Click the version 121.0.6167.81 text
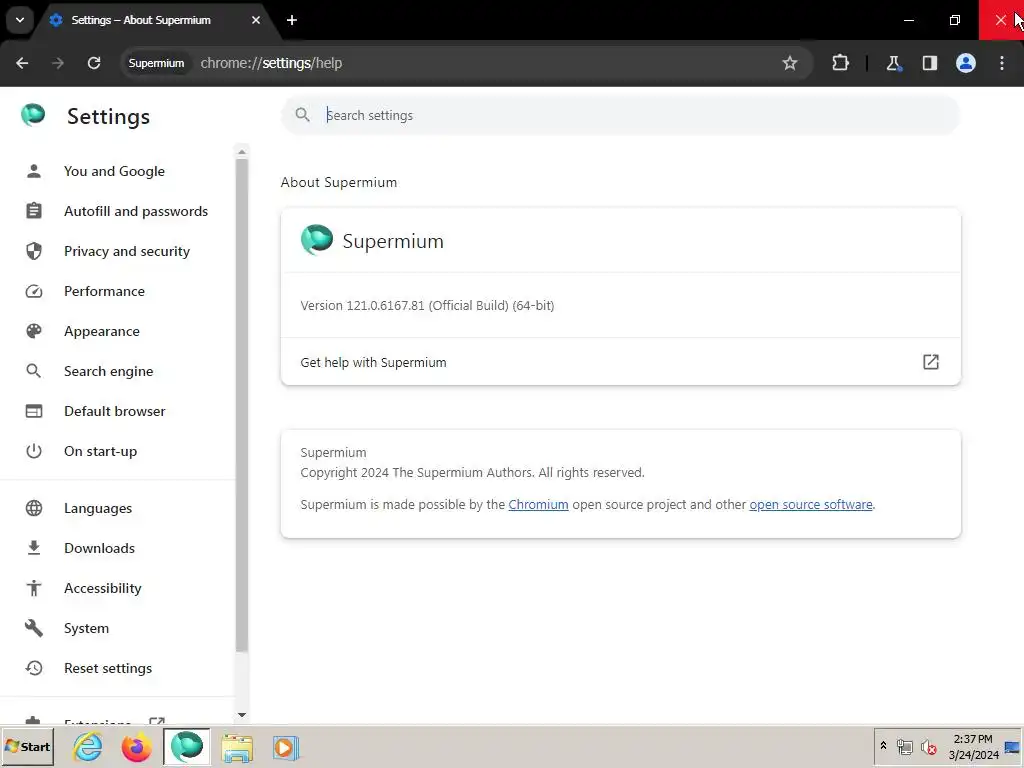This screenshot has height=768, width=1024. 427,306
